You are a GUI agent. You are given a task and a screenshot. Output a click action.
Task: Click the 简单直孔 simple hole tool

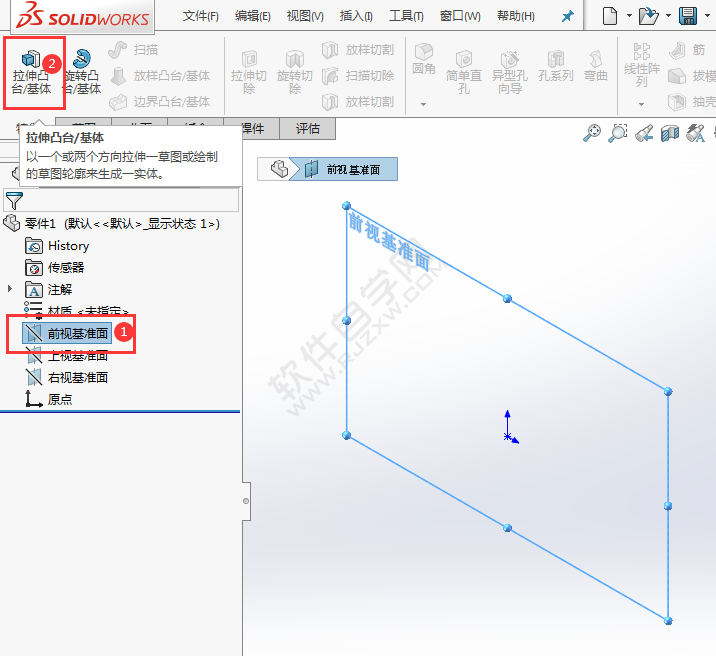(x=464, y=72)
